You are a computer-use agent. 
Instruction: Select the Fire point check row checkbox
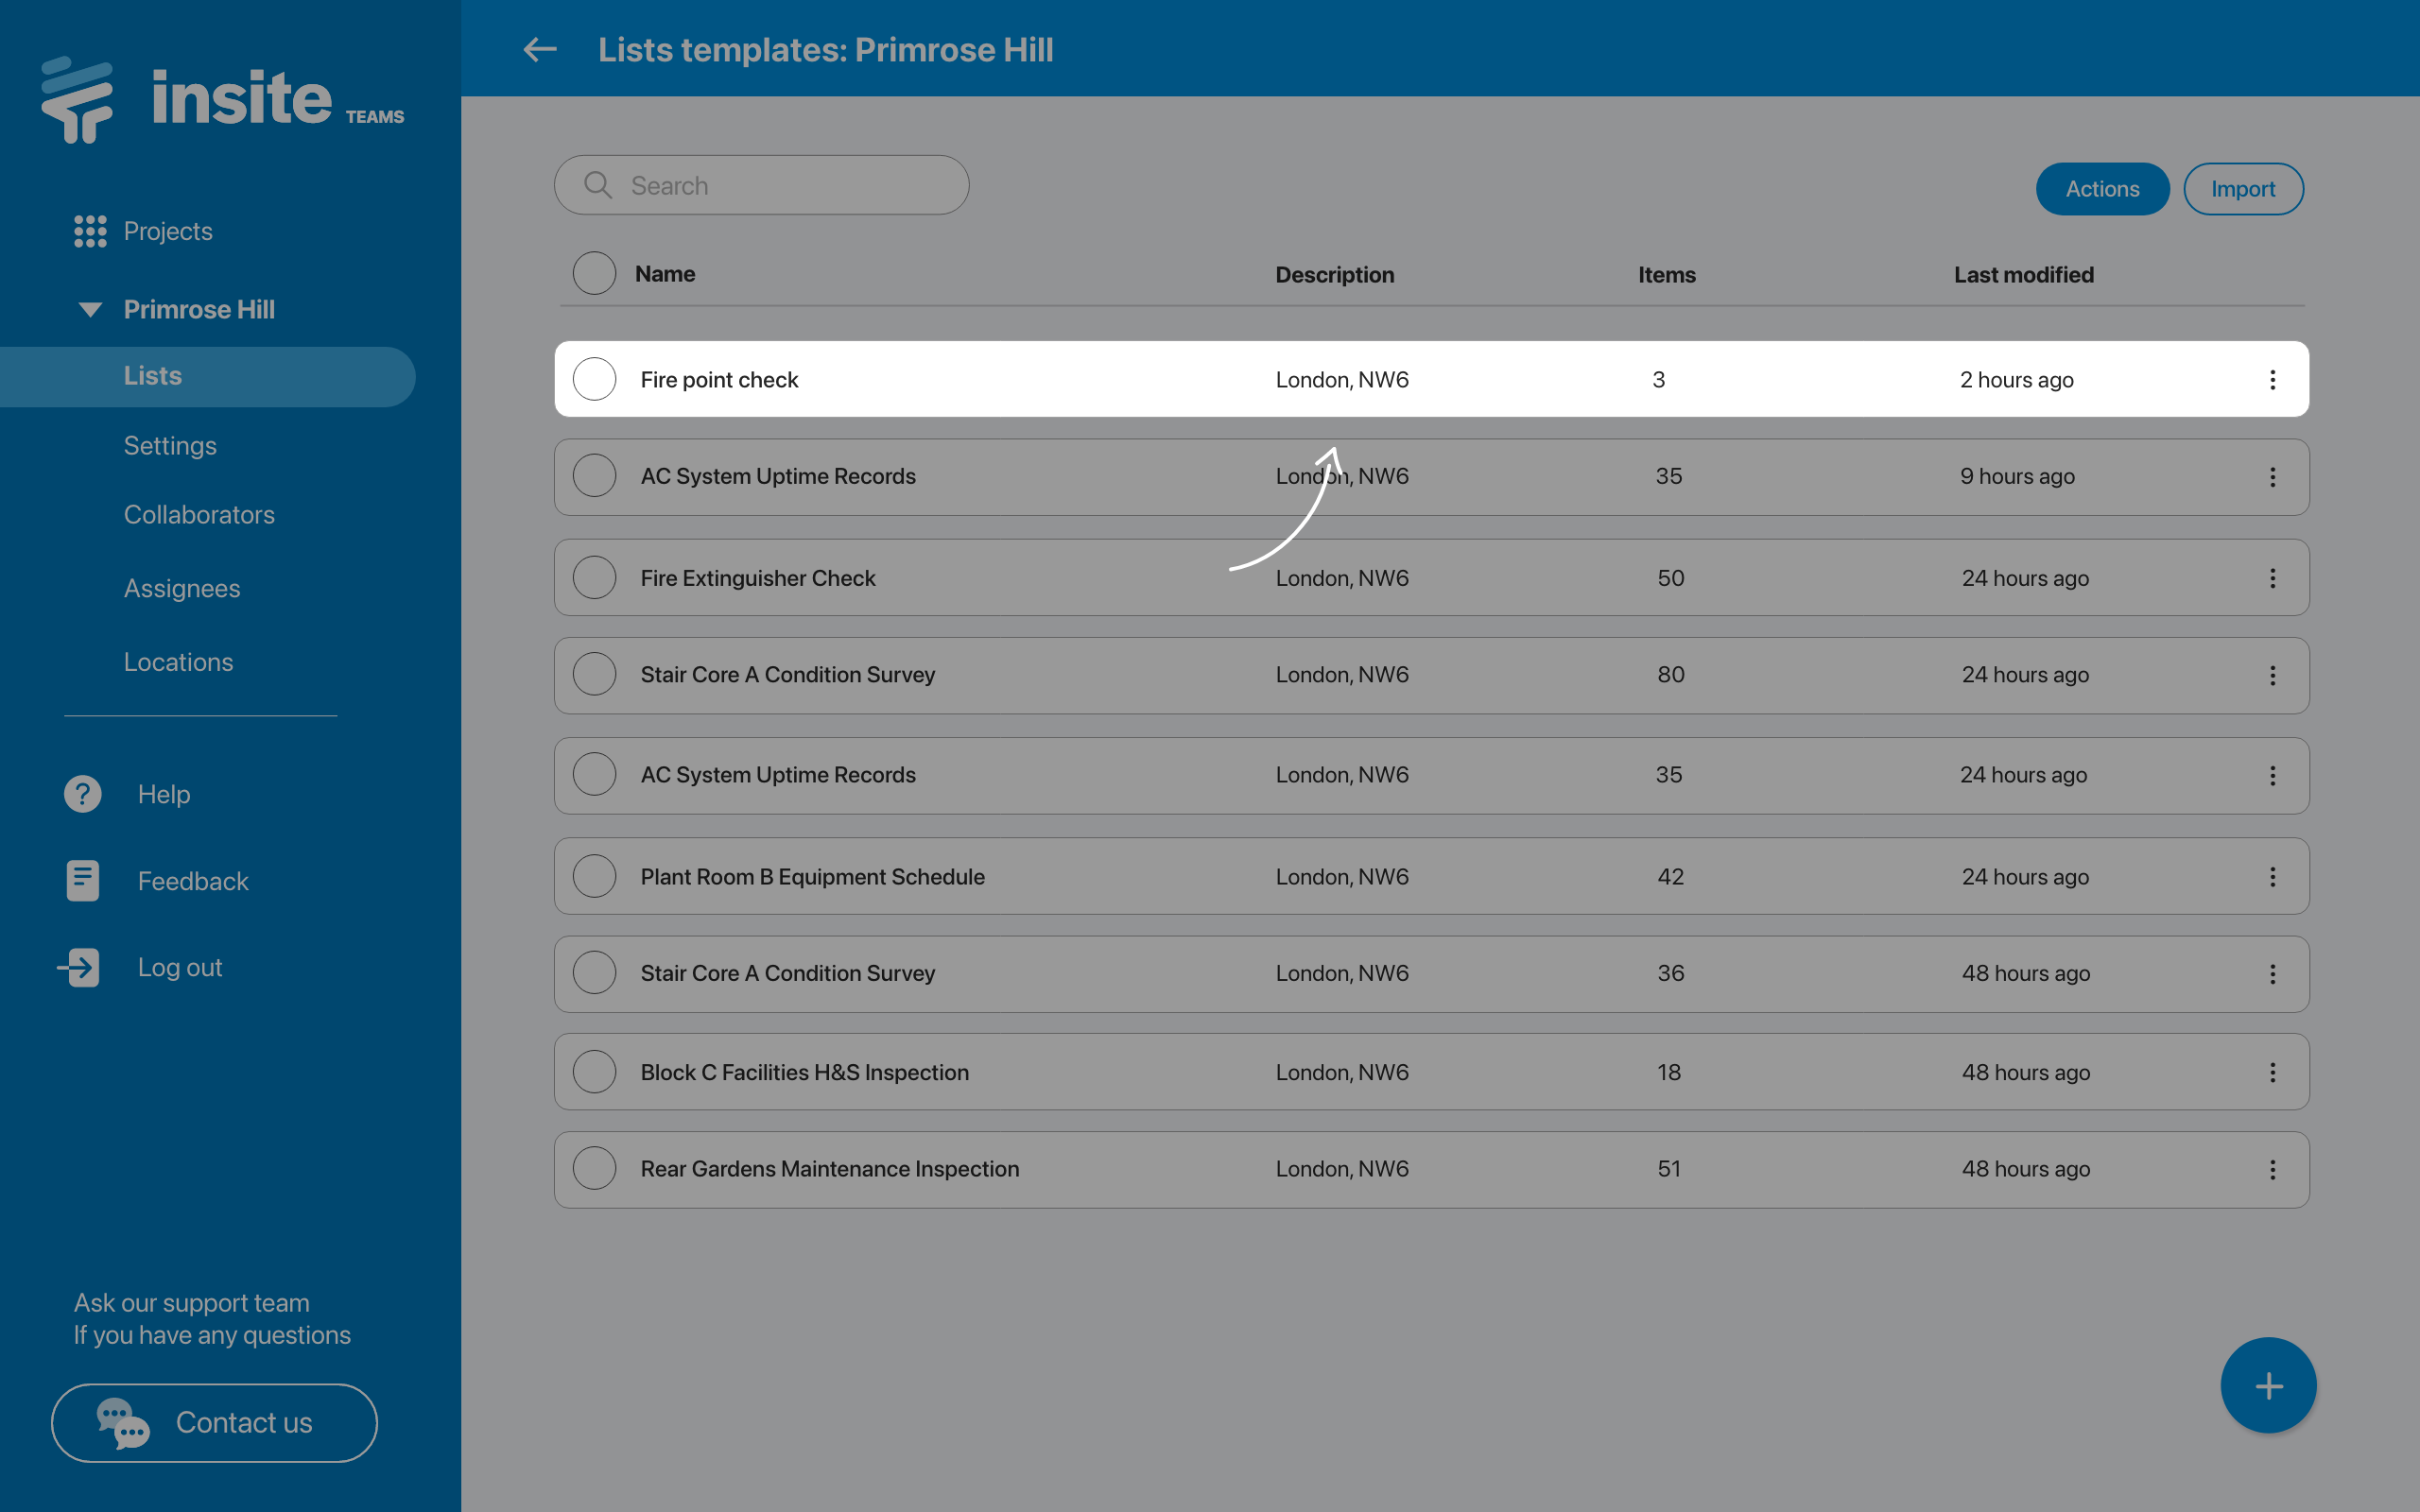tap(594, 379)
